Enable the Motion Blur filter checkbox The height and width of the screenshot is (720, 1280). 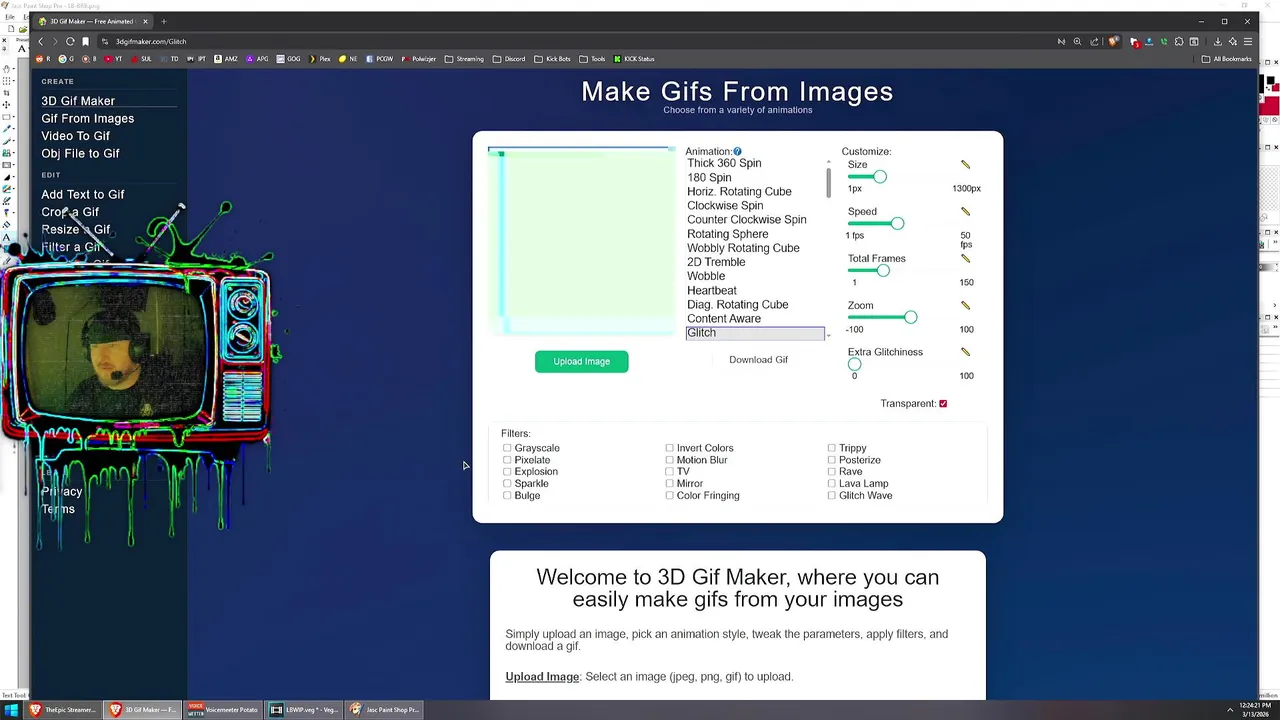[x=669, y=460]
